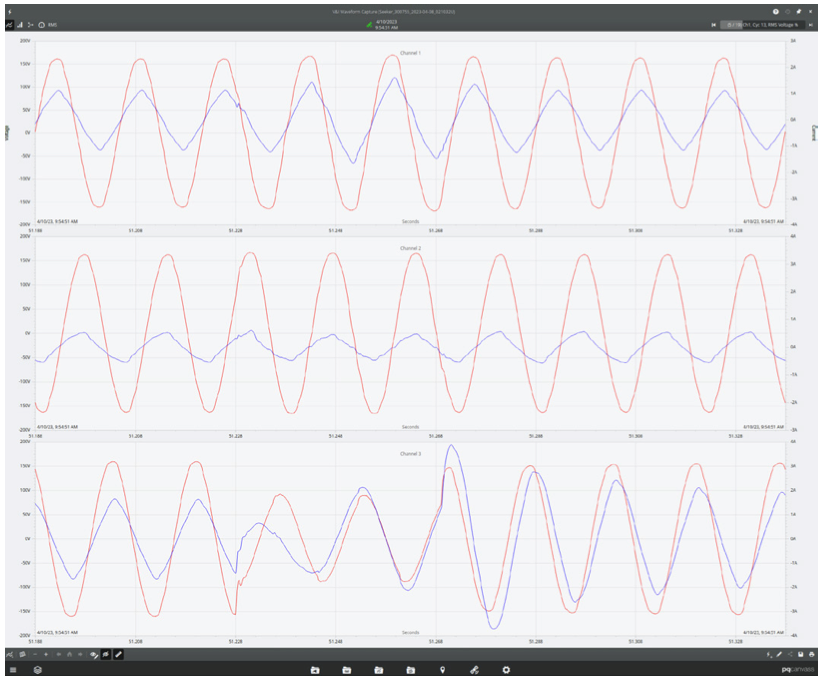Open the phasor diagram view icon
The image size is (821, 680).
(x=30, y=25)
